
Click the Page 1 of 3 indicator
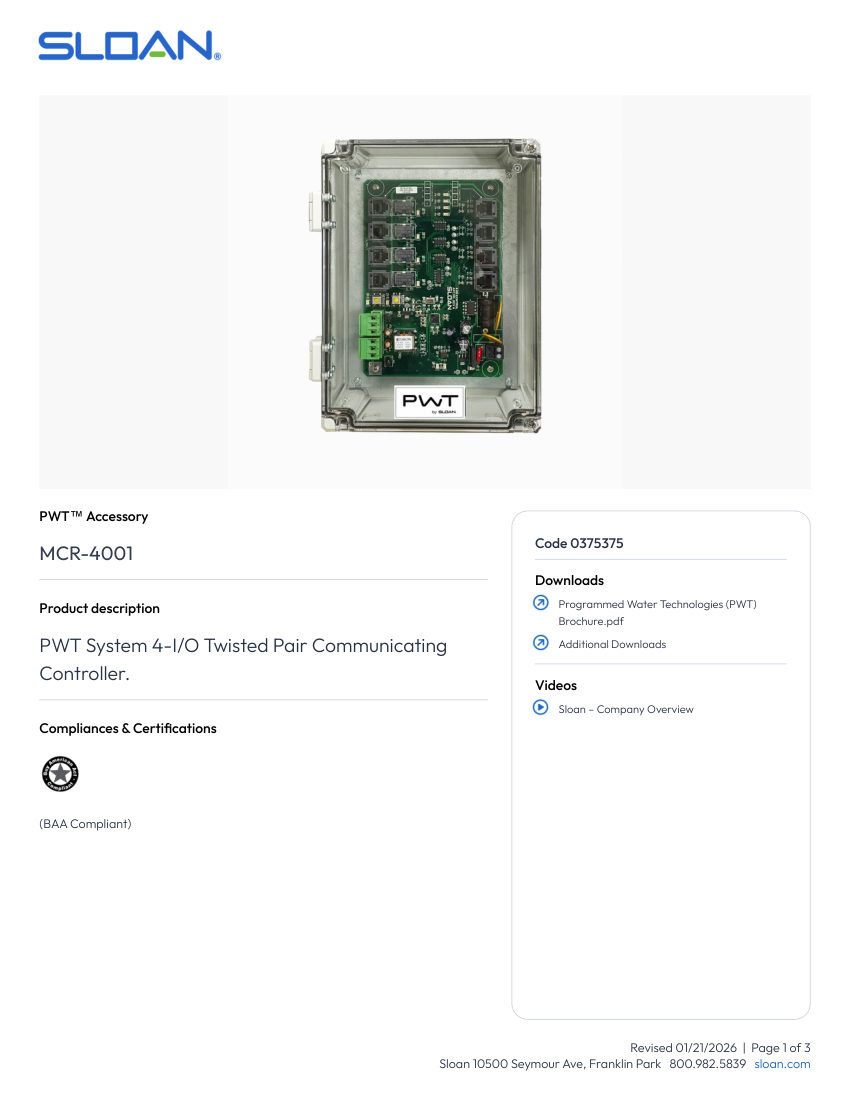coord(781,1047)
